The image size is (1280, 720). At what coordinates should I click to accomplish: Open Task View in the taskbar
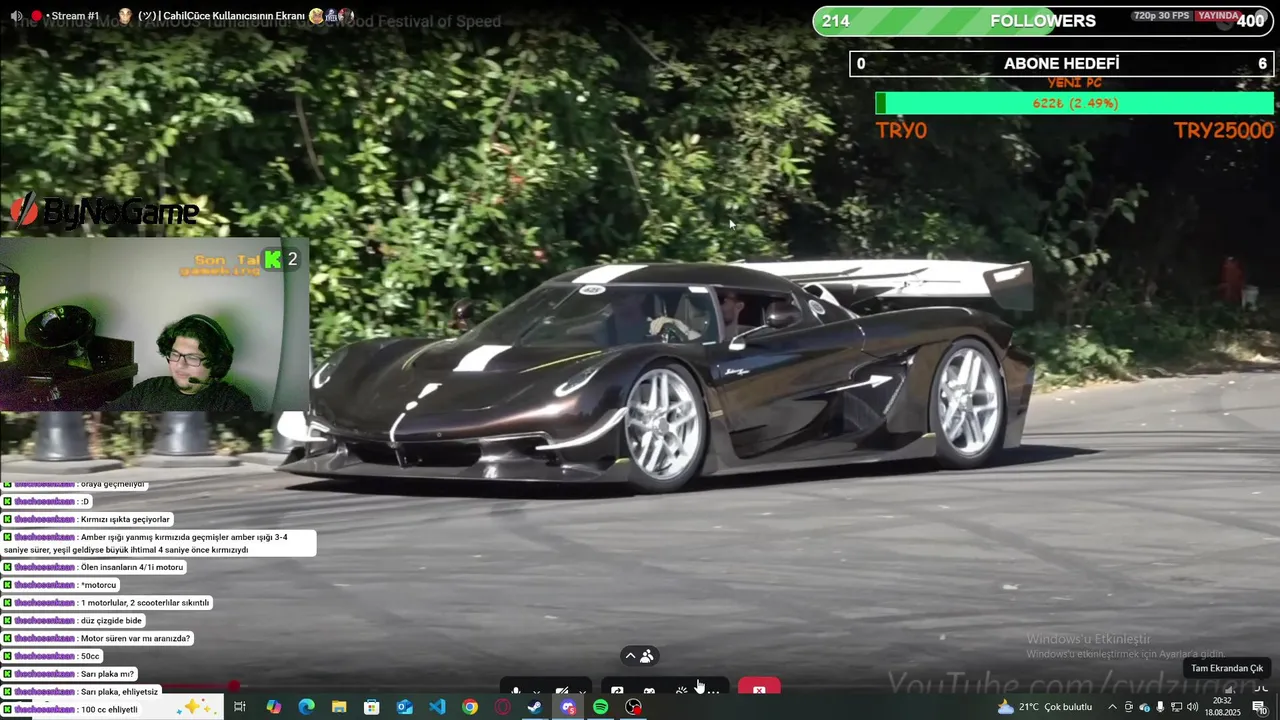240,707
